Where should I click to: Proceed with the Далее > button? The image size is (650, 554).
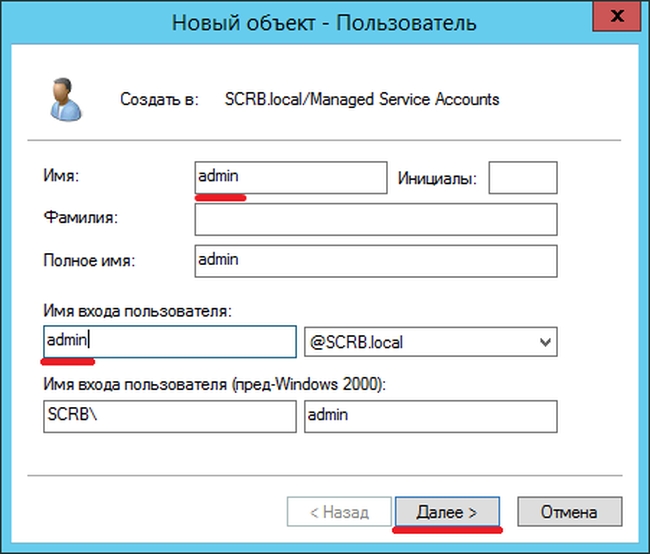click(446, 511)
